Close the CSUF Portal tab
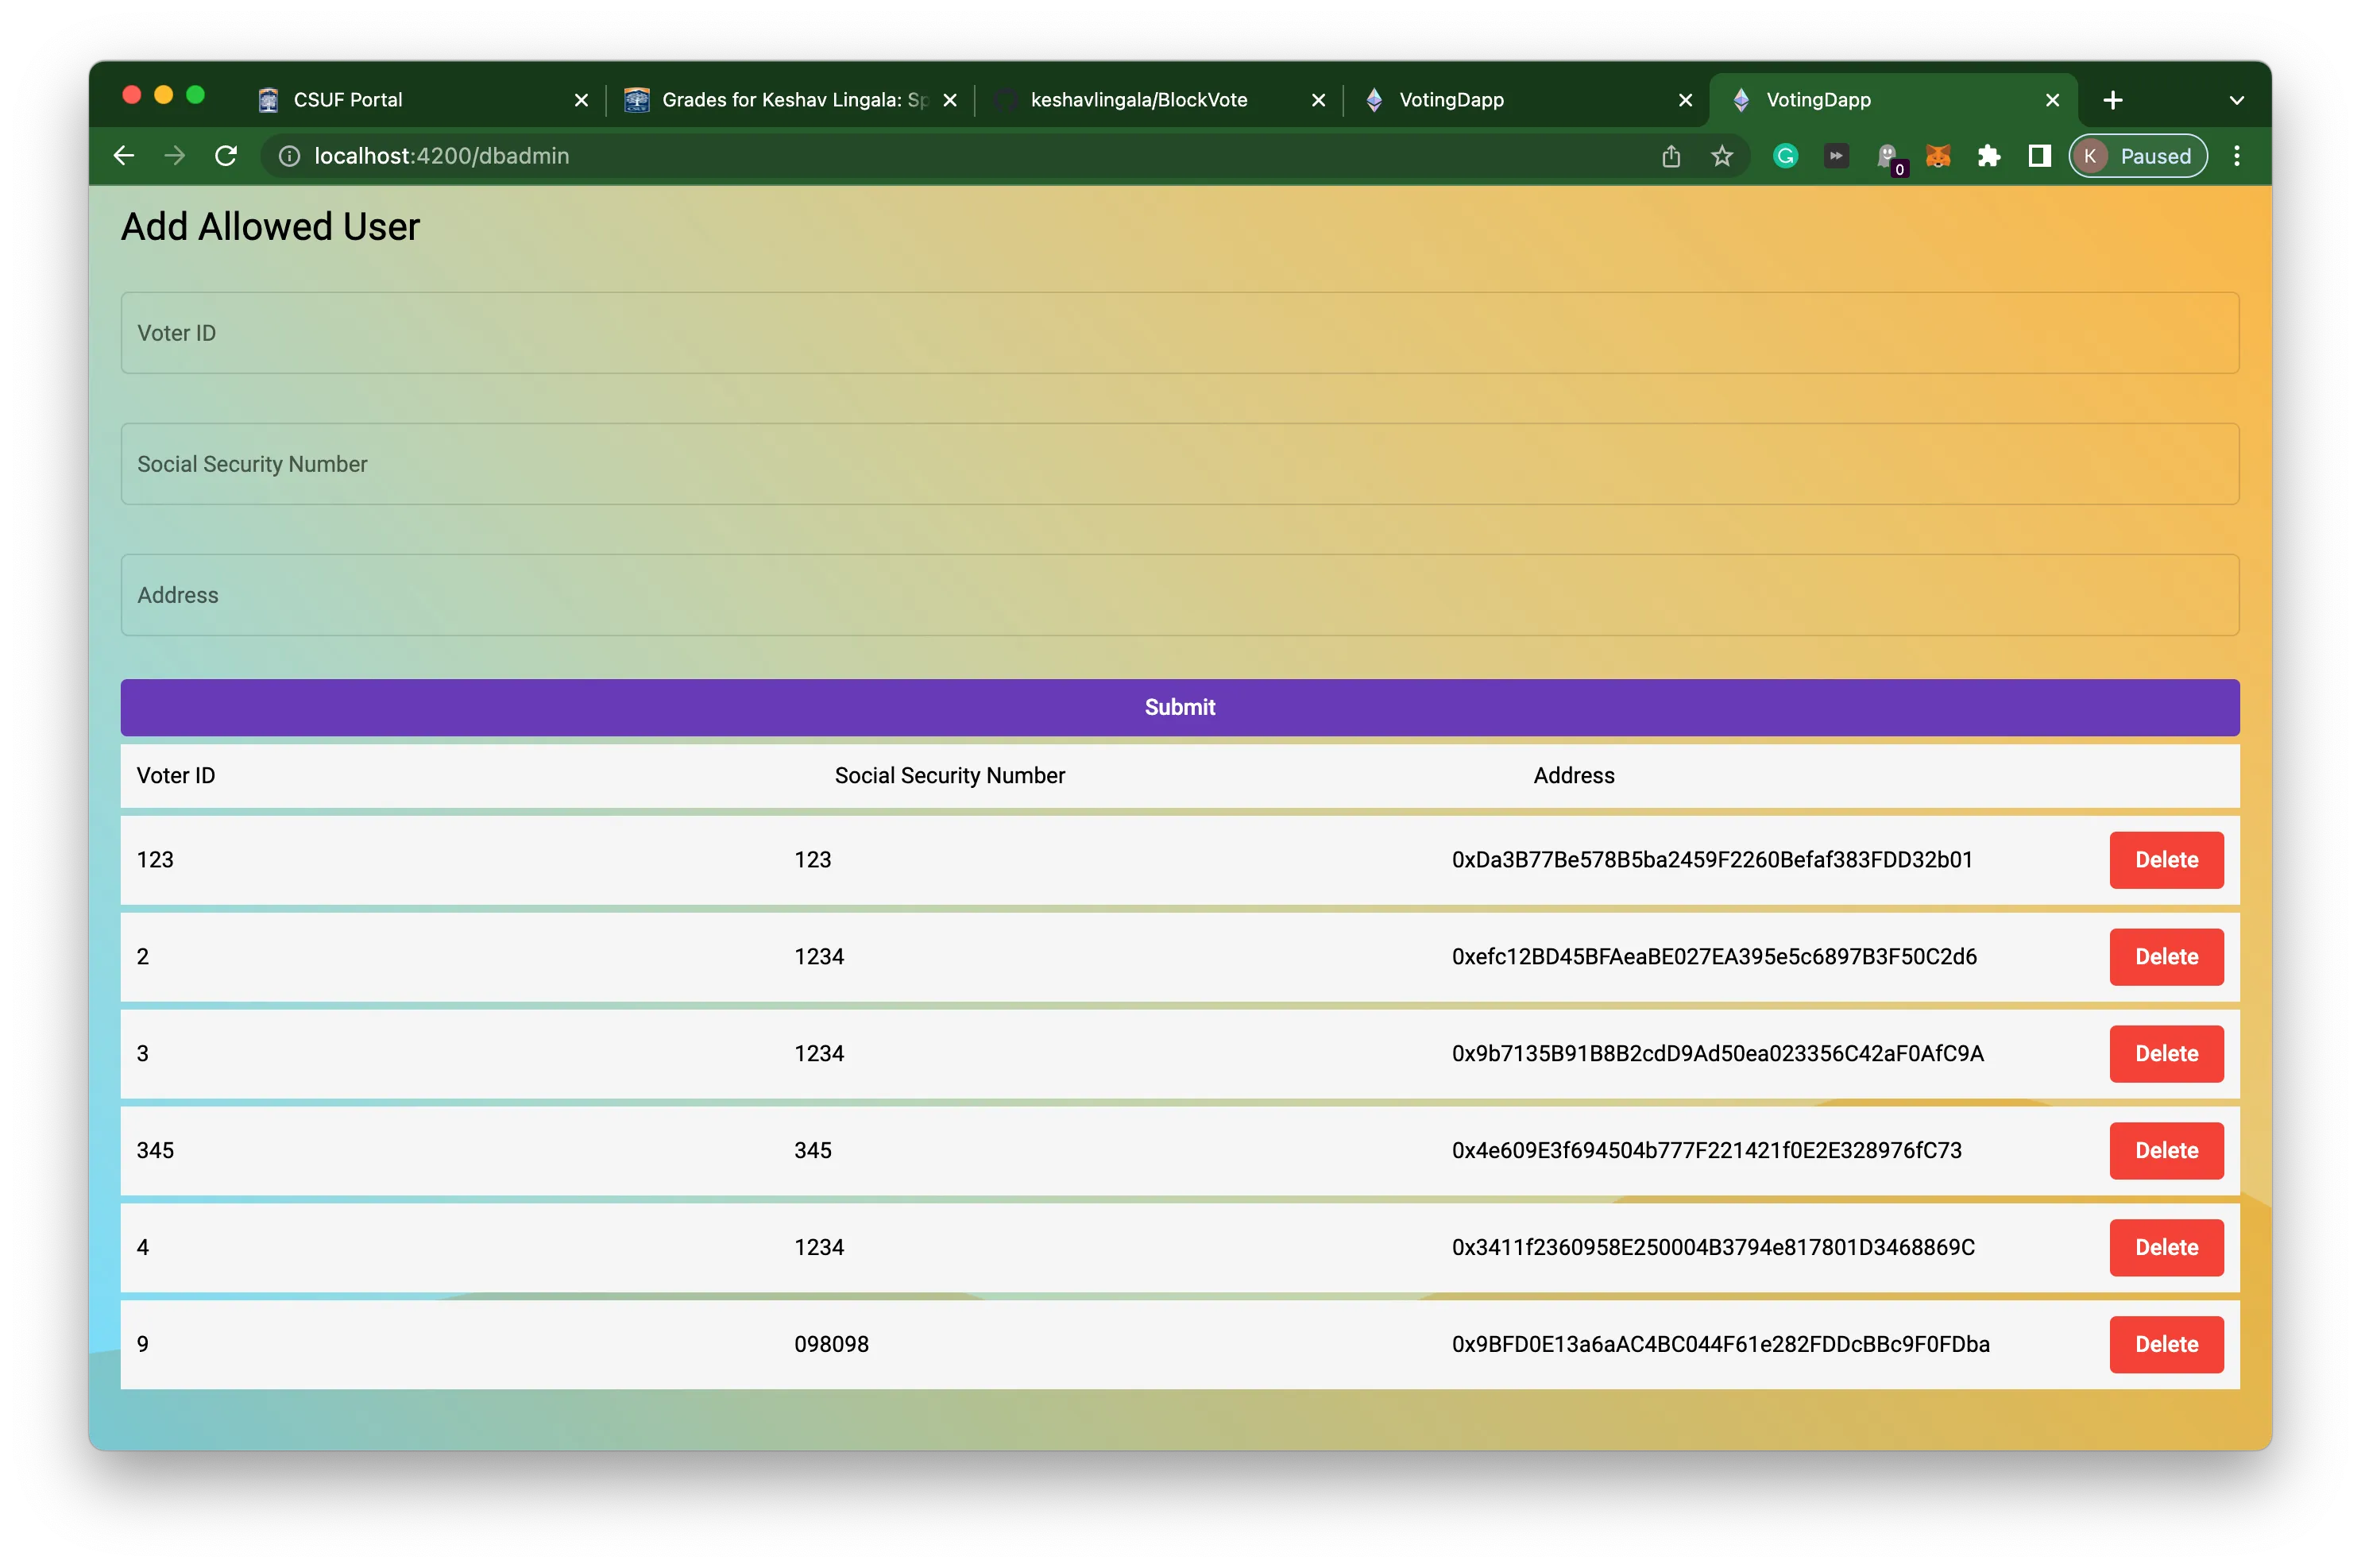Image resolution: width=2361 pixels, height=1568 pixels. pos(581,100)
